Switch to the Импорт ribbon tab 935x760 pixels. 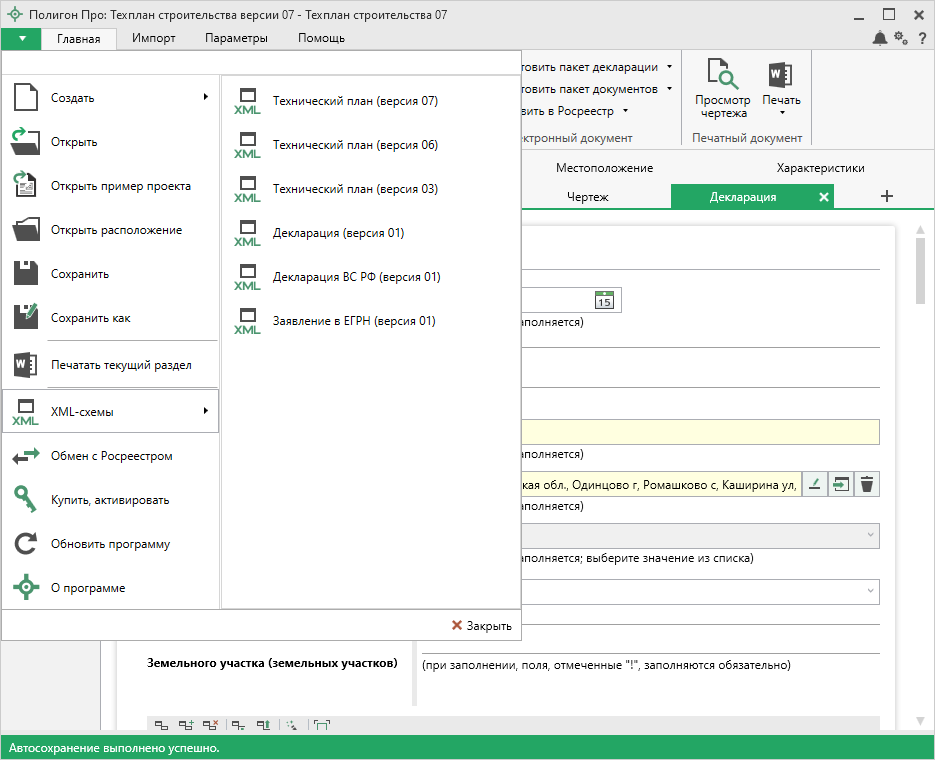154,38
